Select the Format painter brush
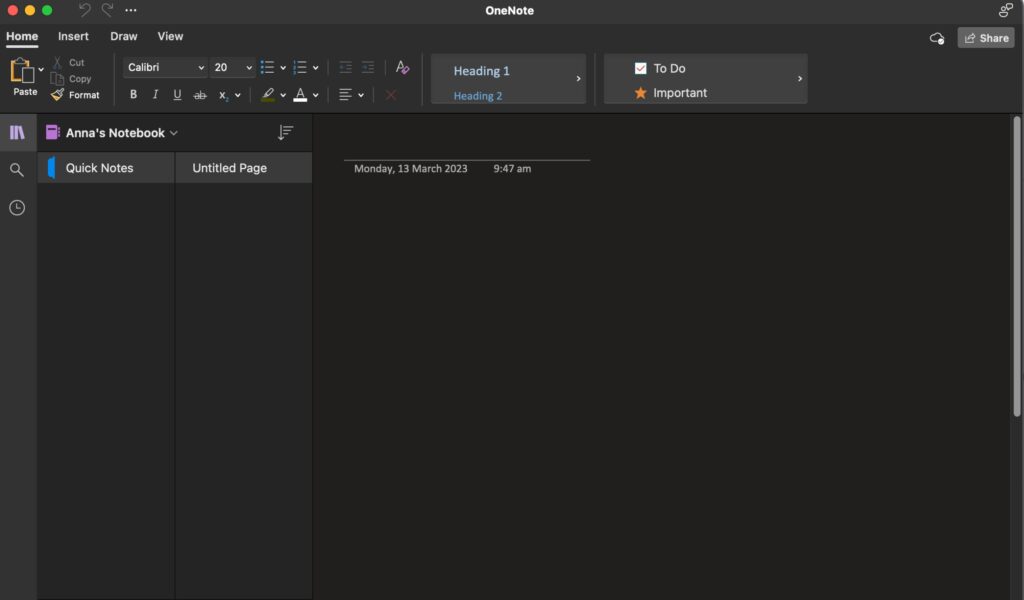The width and height of the screenshot is (1024, 600). coord(76,95)
